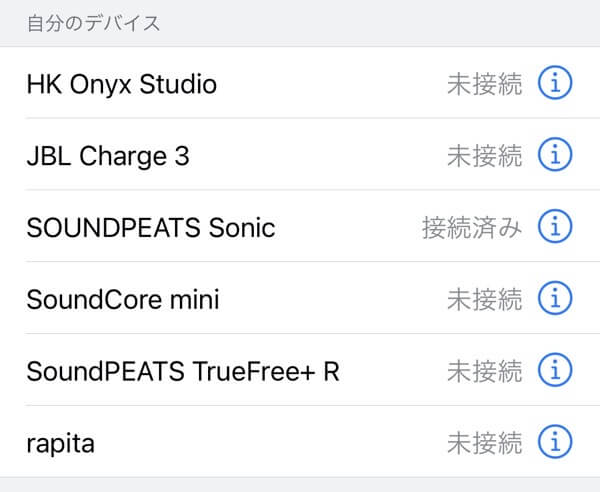Image resolution: width=600 pixels, height=492 pixels.
Task: Tap the SOUNDPEATS Sonic info icon
Action: click(x=555, y=226)
